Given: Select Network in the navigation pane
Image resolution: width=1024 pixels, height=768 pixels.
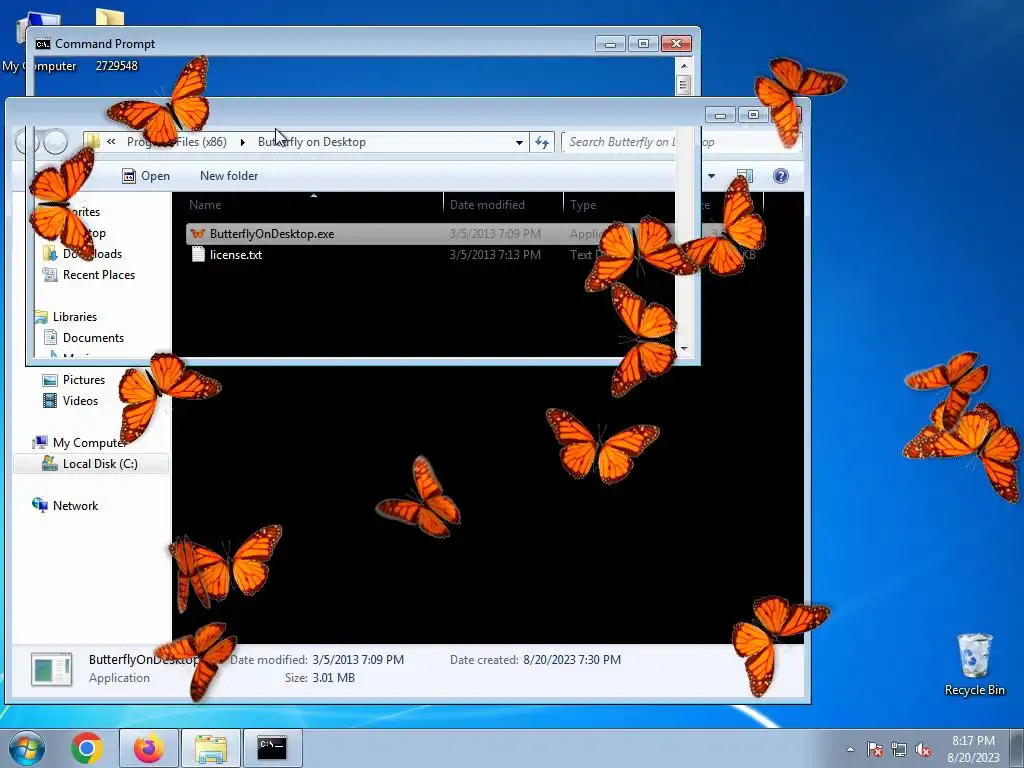Looking at the screenshot, I should [75, 505].
